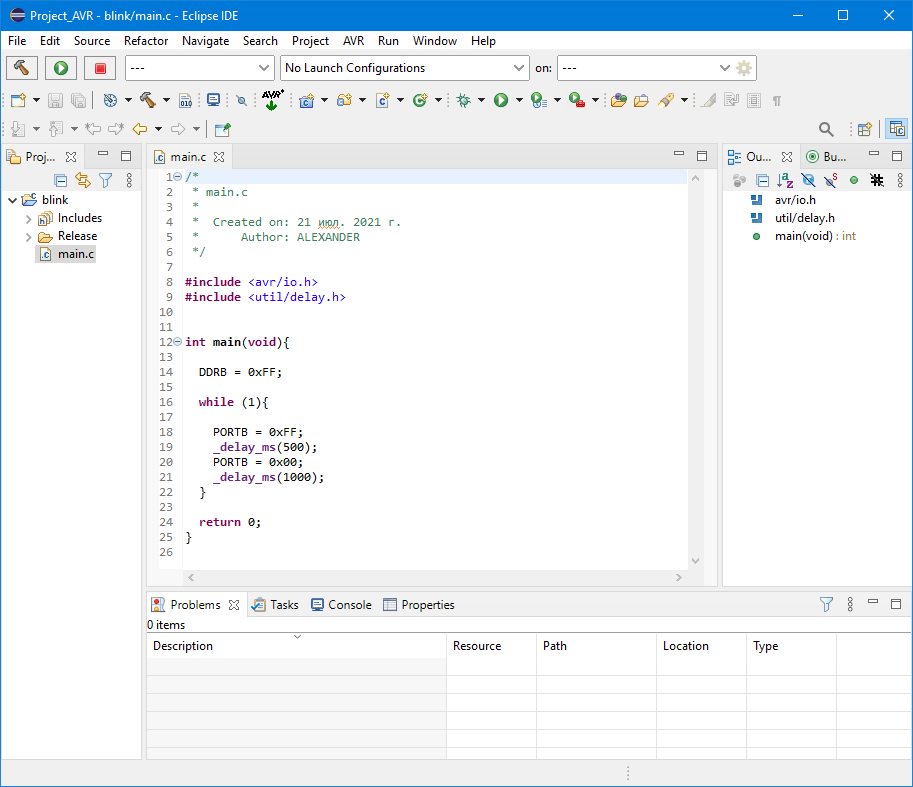Viewport: 913px width, 787px height.
Task: Click the Forward navigation arrow
Action: pos(178,129)
